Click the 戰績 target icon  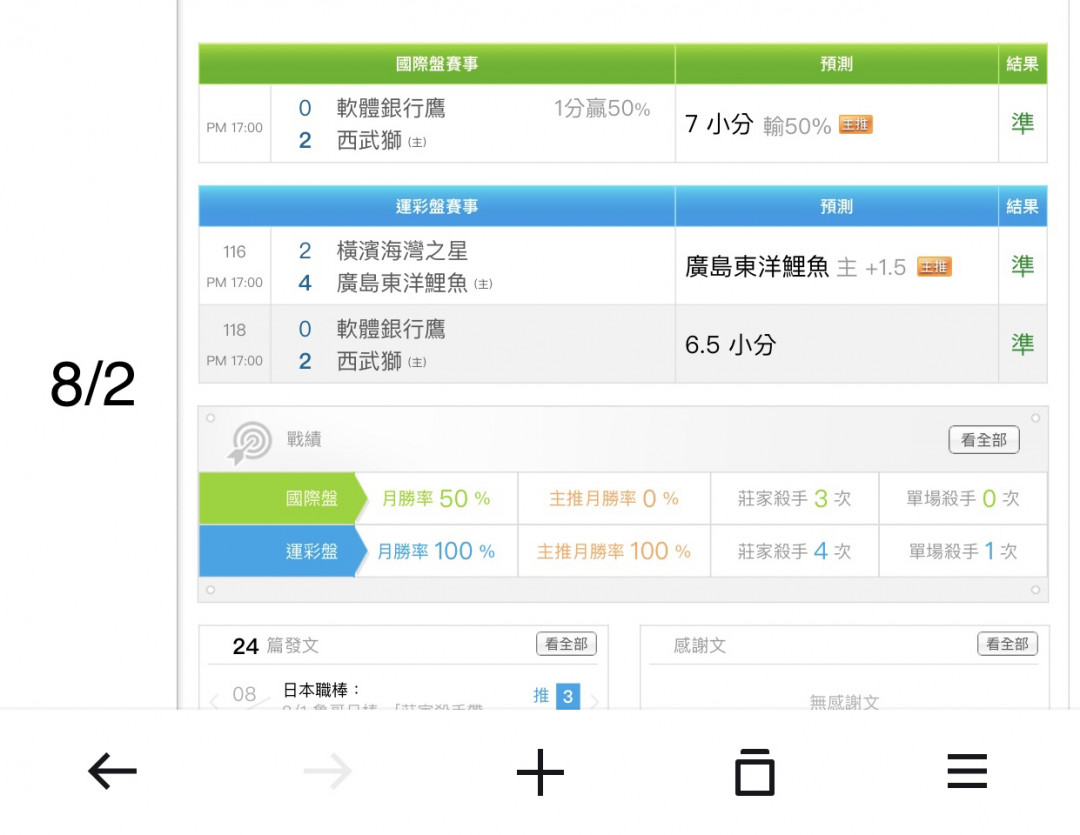click(250, 442)
